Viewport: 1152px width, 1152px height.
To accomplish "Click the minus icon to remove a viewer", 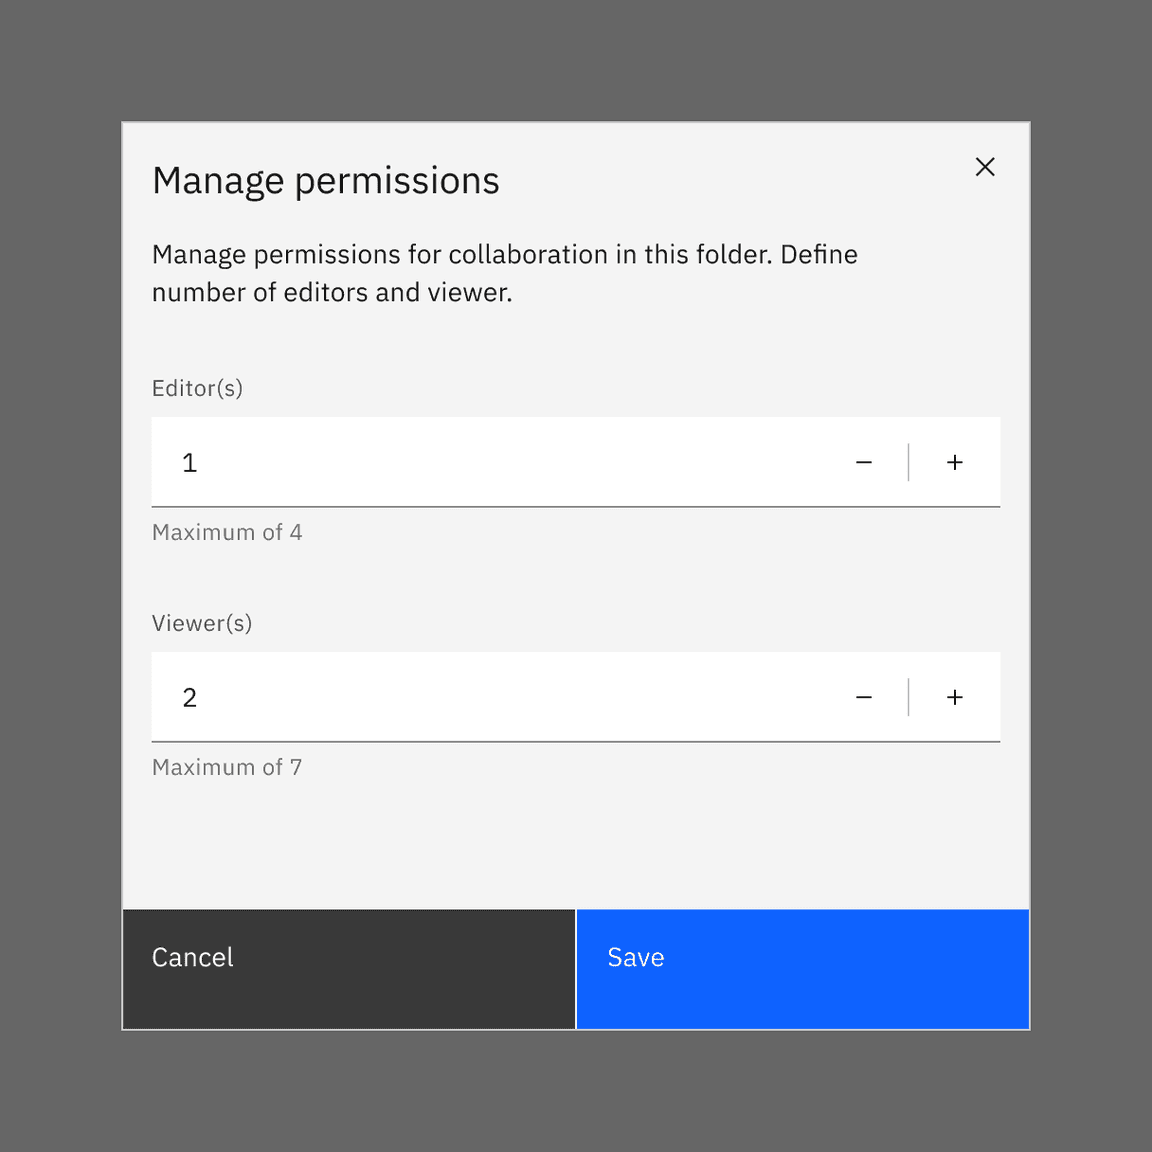I will coord(864,697).
